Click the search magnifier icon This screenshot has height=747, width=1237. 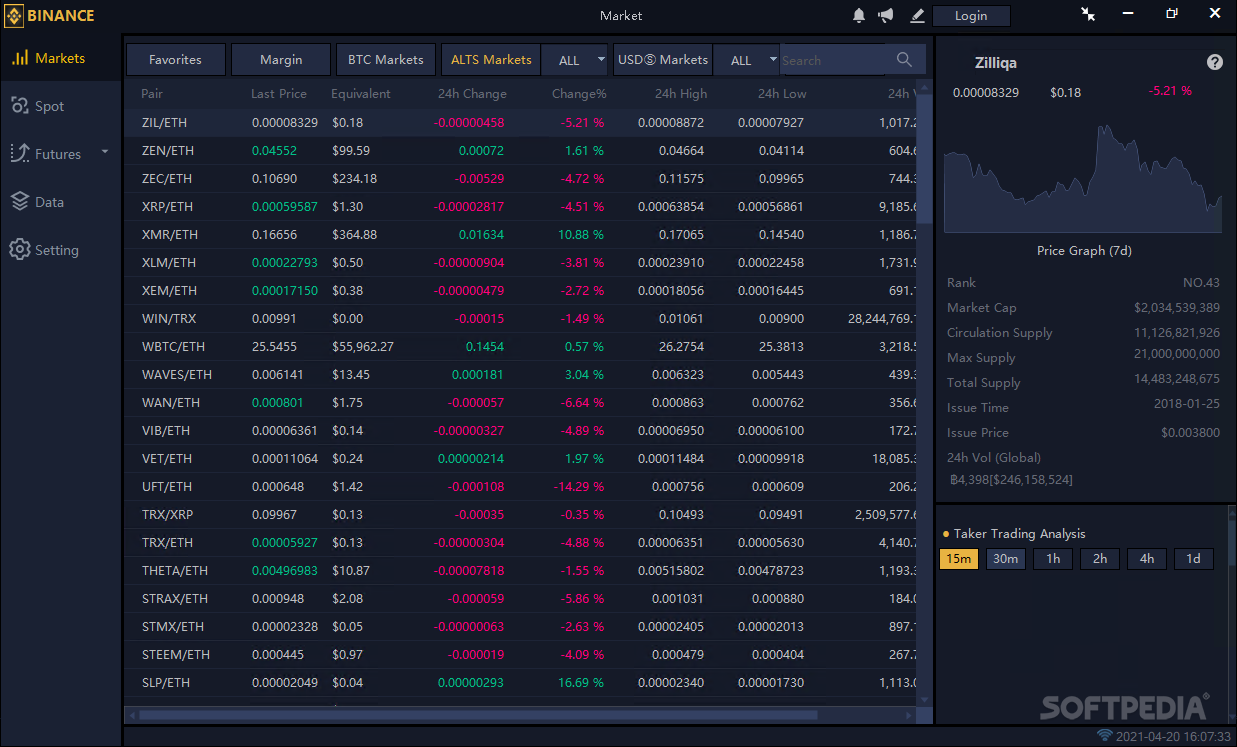(905, 60)
